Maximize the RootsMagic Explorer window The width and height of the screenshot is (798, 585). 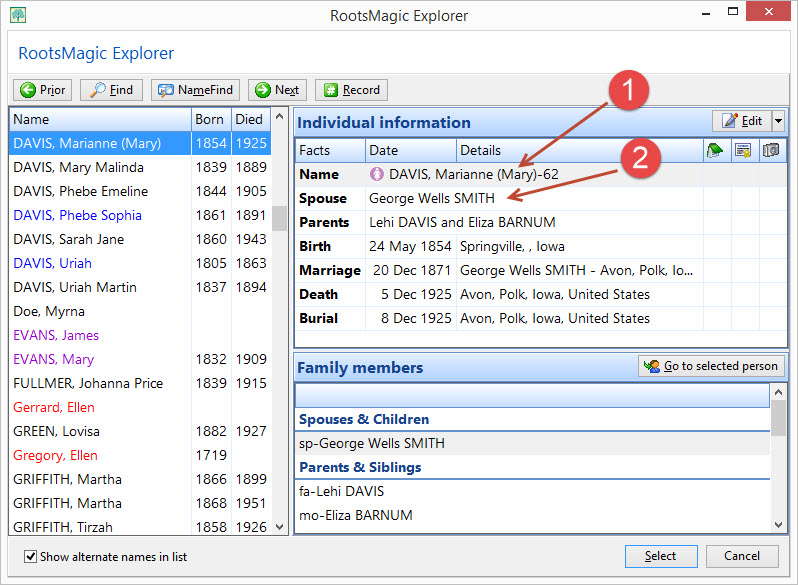[732, 12]
